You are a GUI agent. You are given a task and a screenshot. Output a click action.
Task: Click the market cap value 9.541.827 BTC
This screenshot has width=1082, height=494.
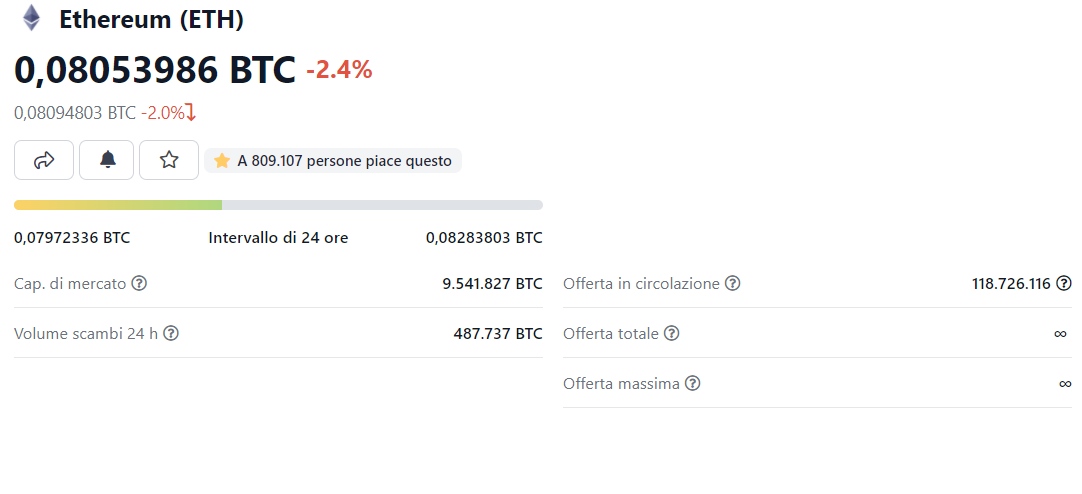pos(493,284)
